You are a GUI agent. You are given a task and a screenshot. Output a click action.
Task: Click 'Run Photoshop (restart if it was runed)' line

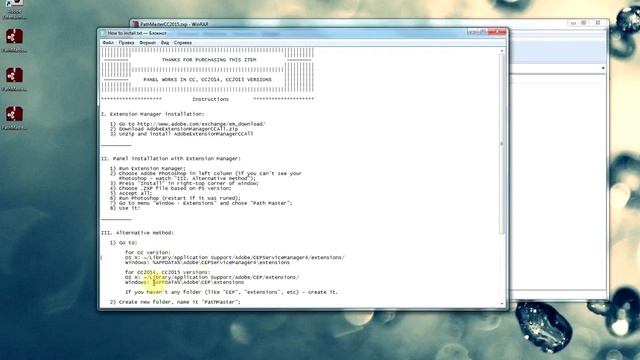(x=175, y=198)
